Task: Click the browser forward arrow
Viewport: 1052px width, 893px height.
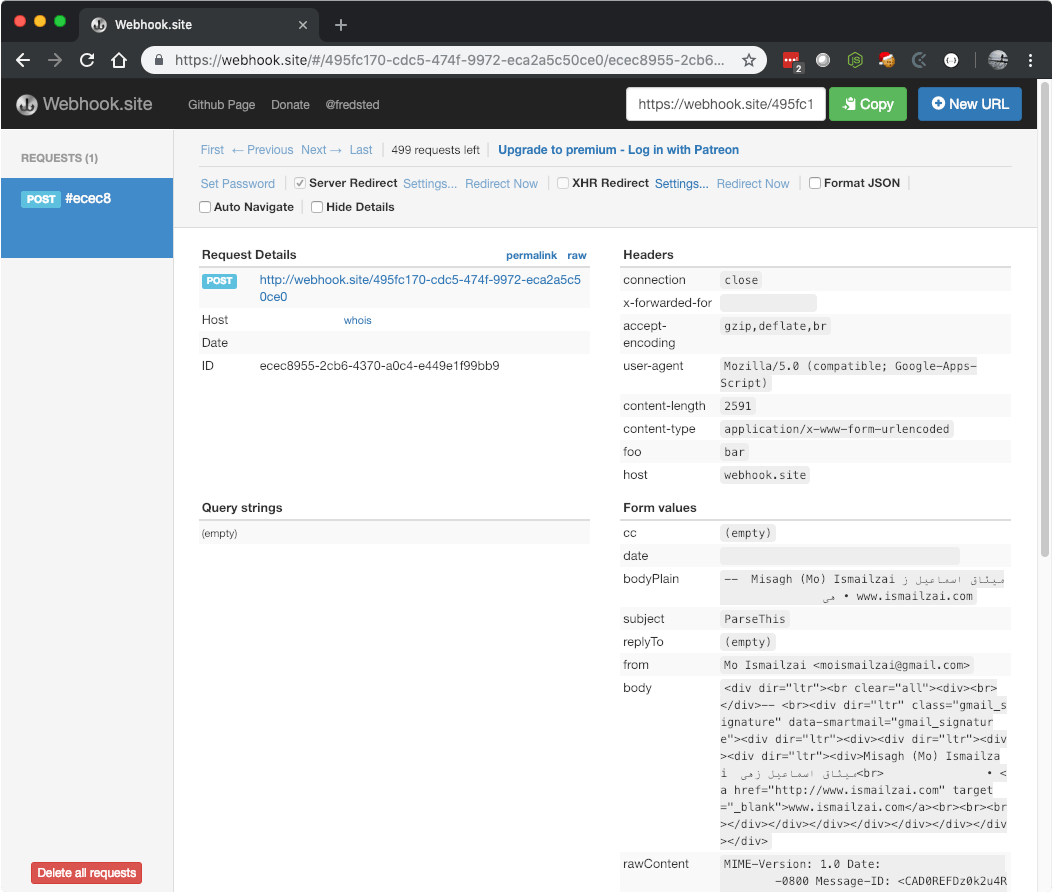Action: point(55,60)
